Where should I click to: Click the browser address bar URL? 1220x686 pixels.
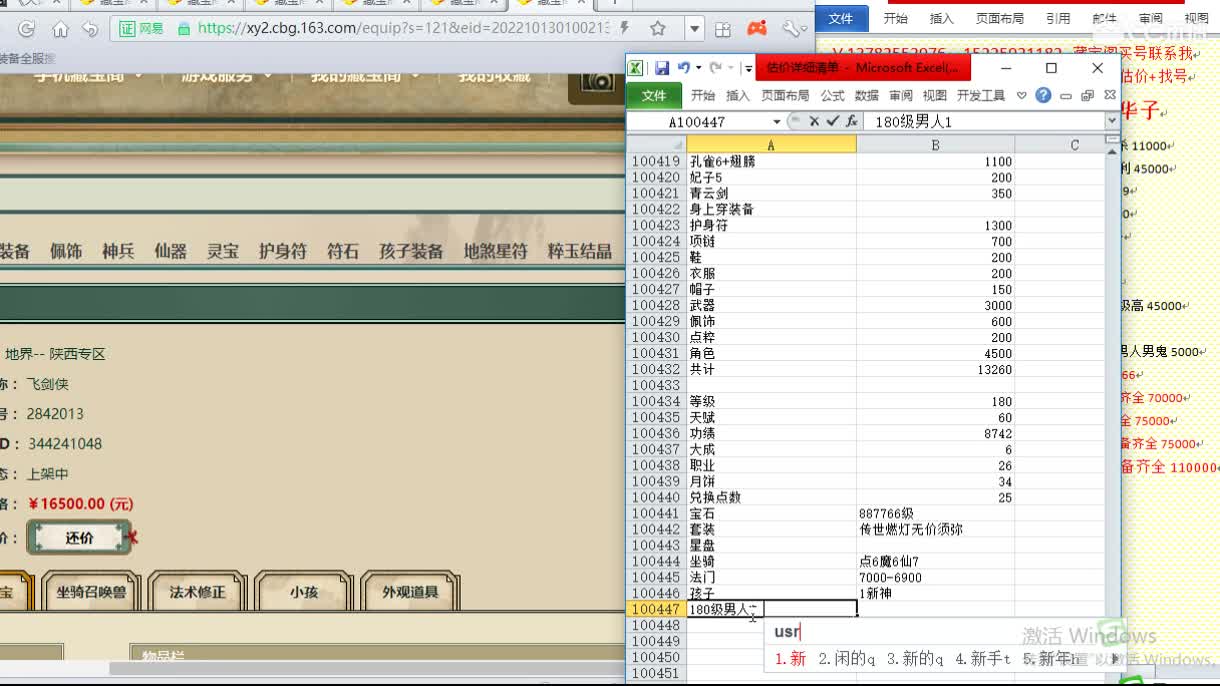pos(403,28)
